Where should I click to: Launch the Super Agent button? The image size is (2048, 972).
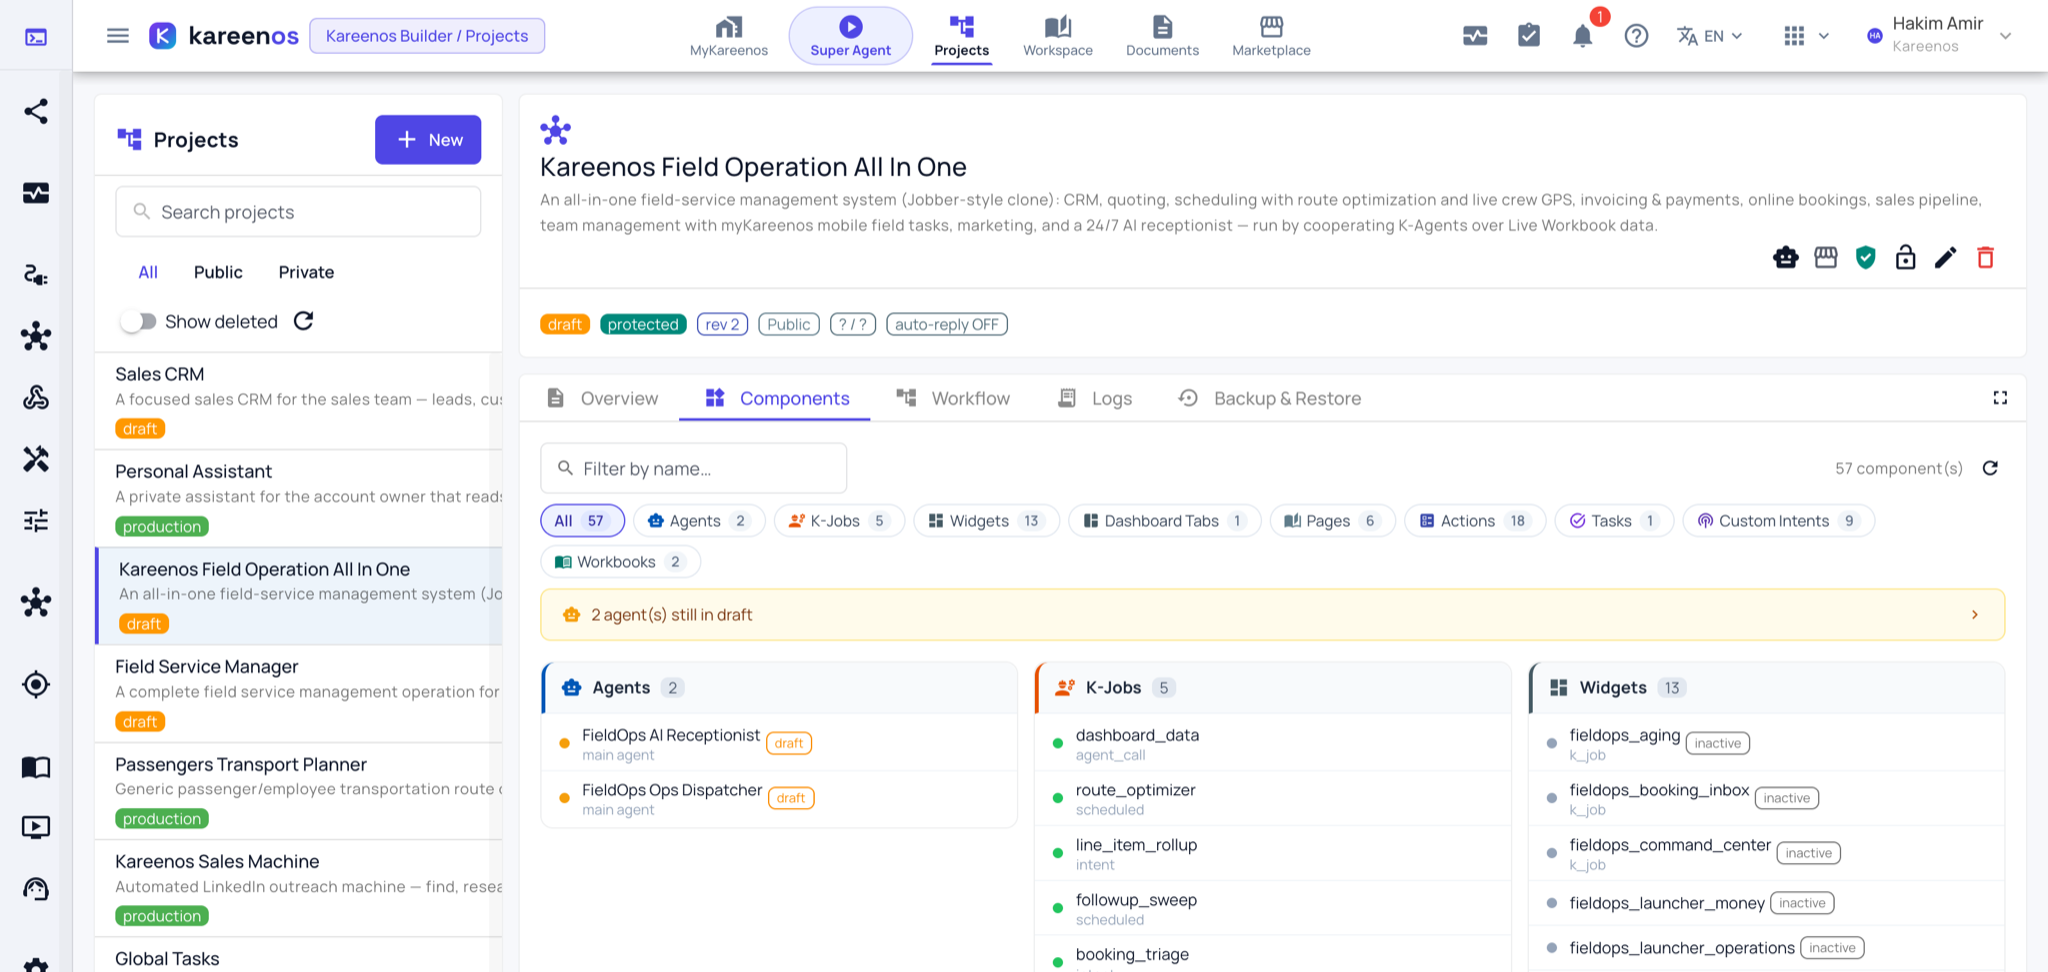point(851,36)
